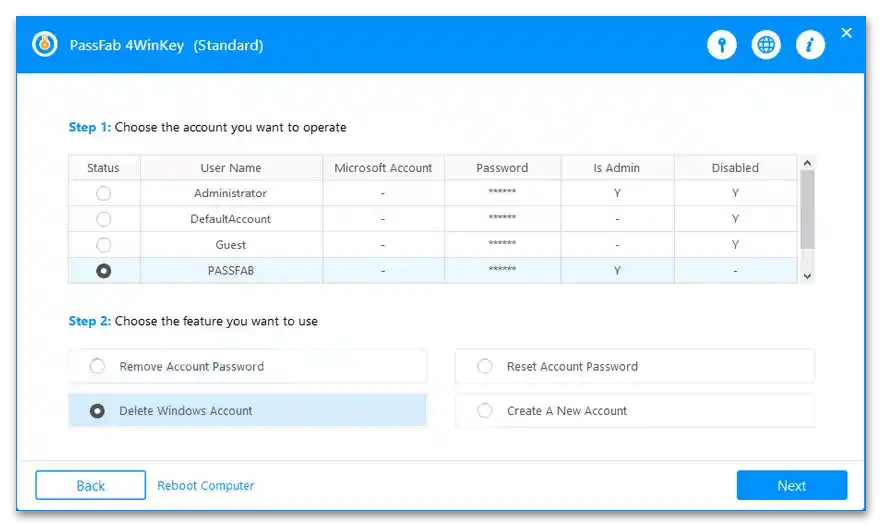Click the Remove Account Password label text
The image size is (882, 527).
192,367
